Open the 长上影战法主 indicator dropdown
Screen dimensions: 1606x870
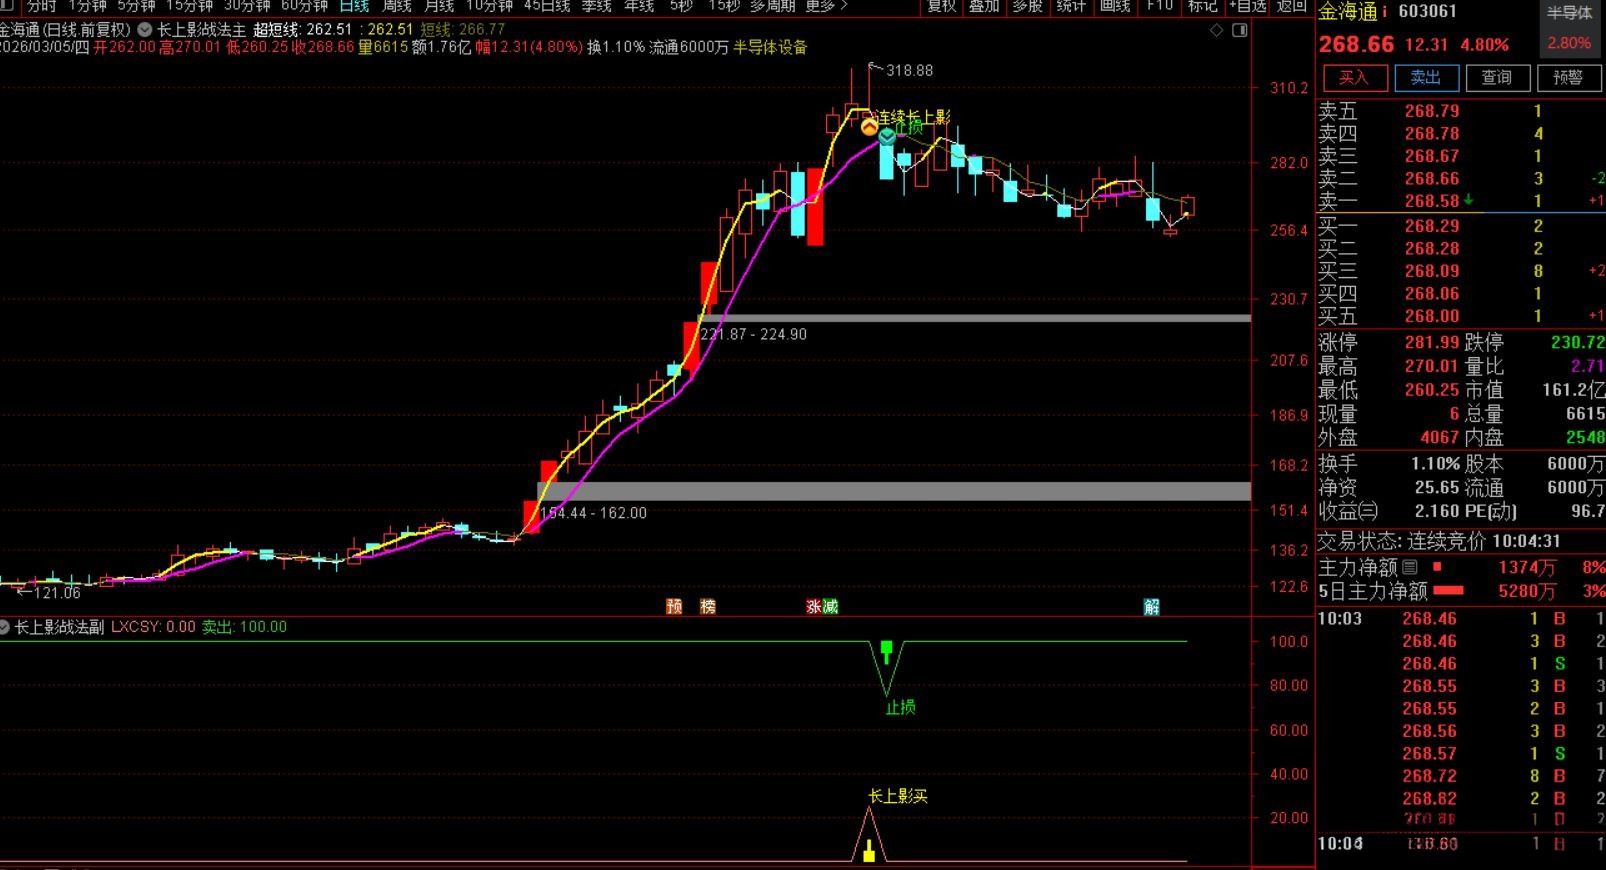pyautogui.click(x=145, y=30)
